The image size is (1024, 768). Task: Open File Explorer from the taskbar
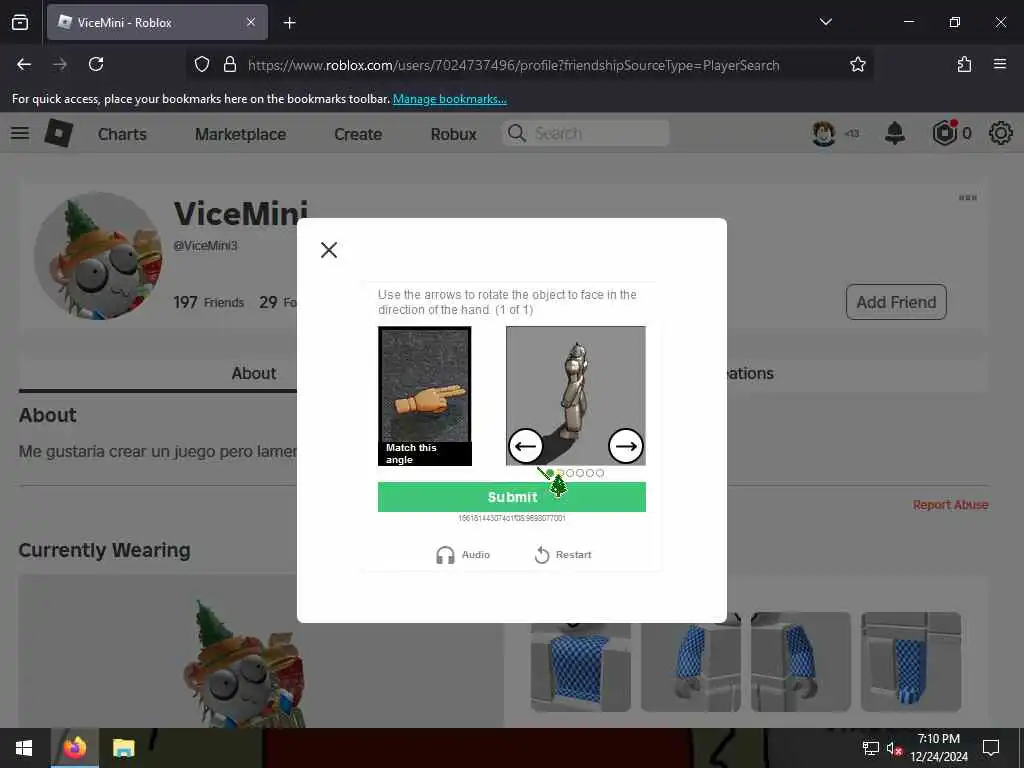tap(123, 748)
